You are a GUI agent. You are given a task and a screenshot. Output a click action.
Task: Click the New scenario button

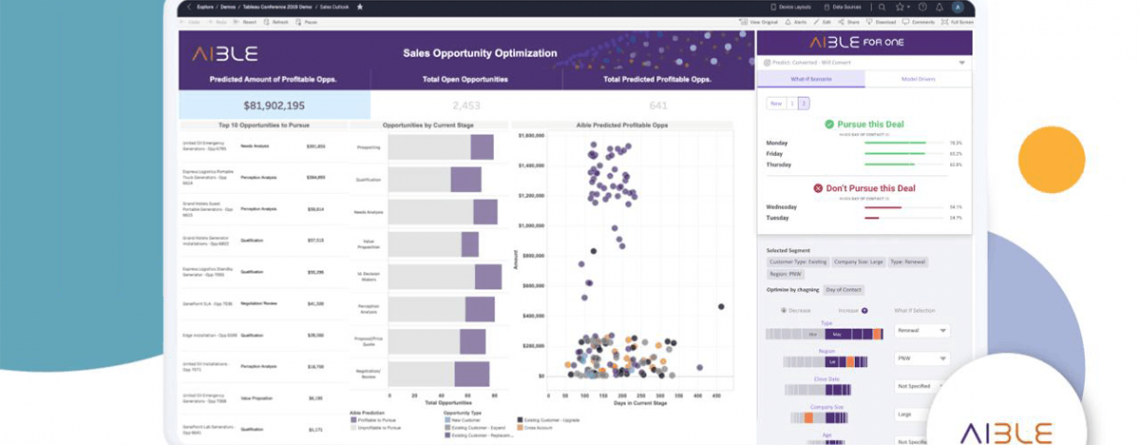776,103
